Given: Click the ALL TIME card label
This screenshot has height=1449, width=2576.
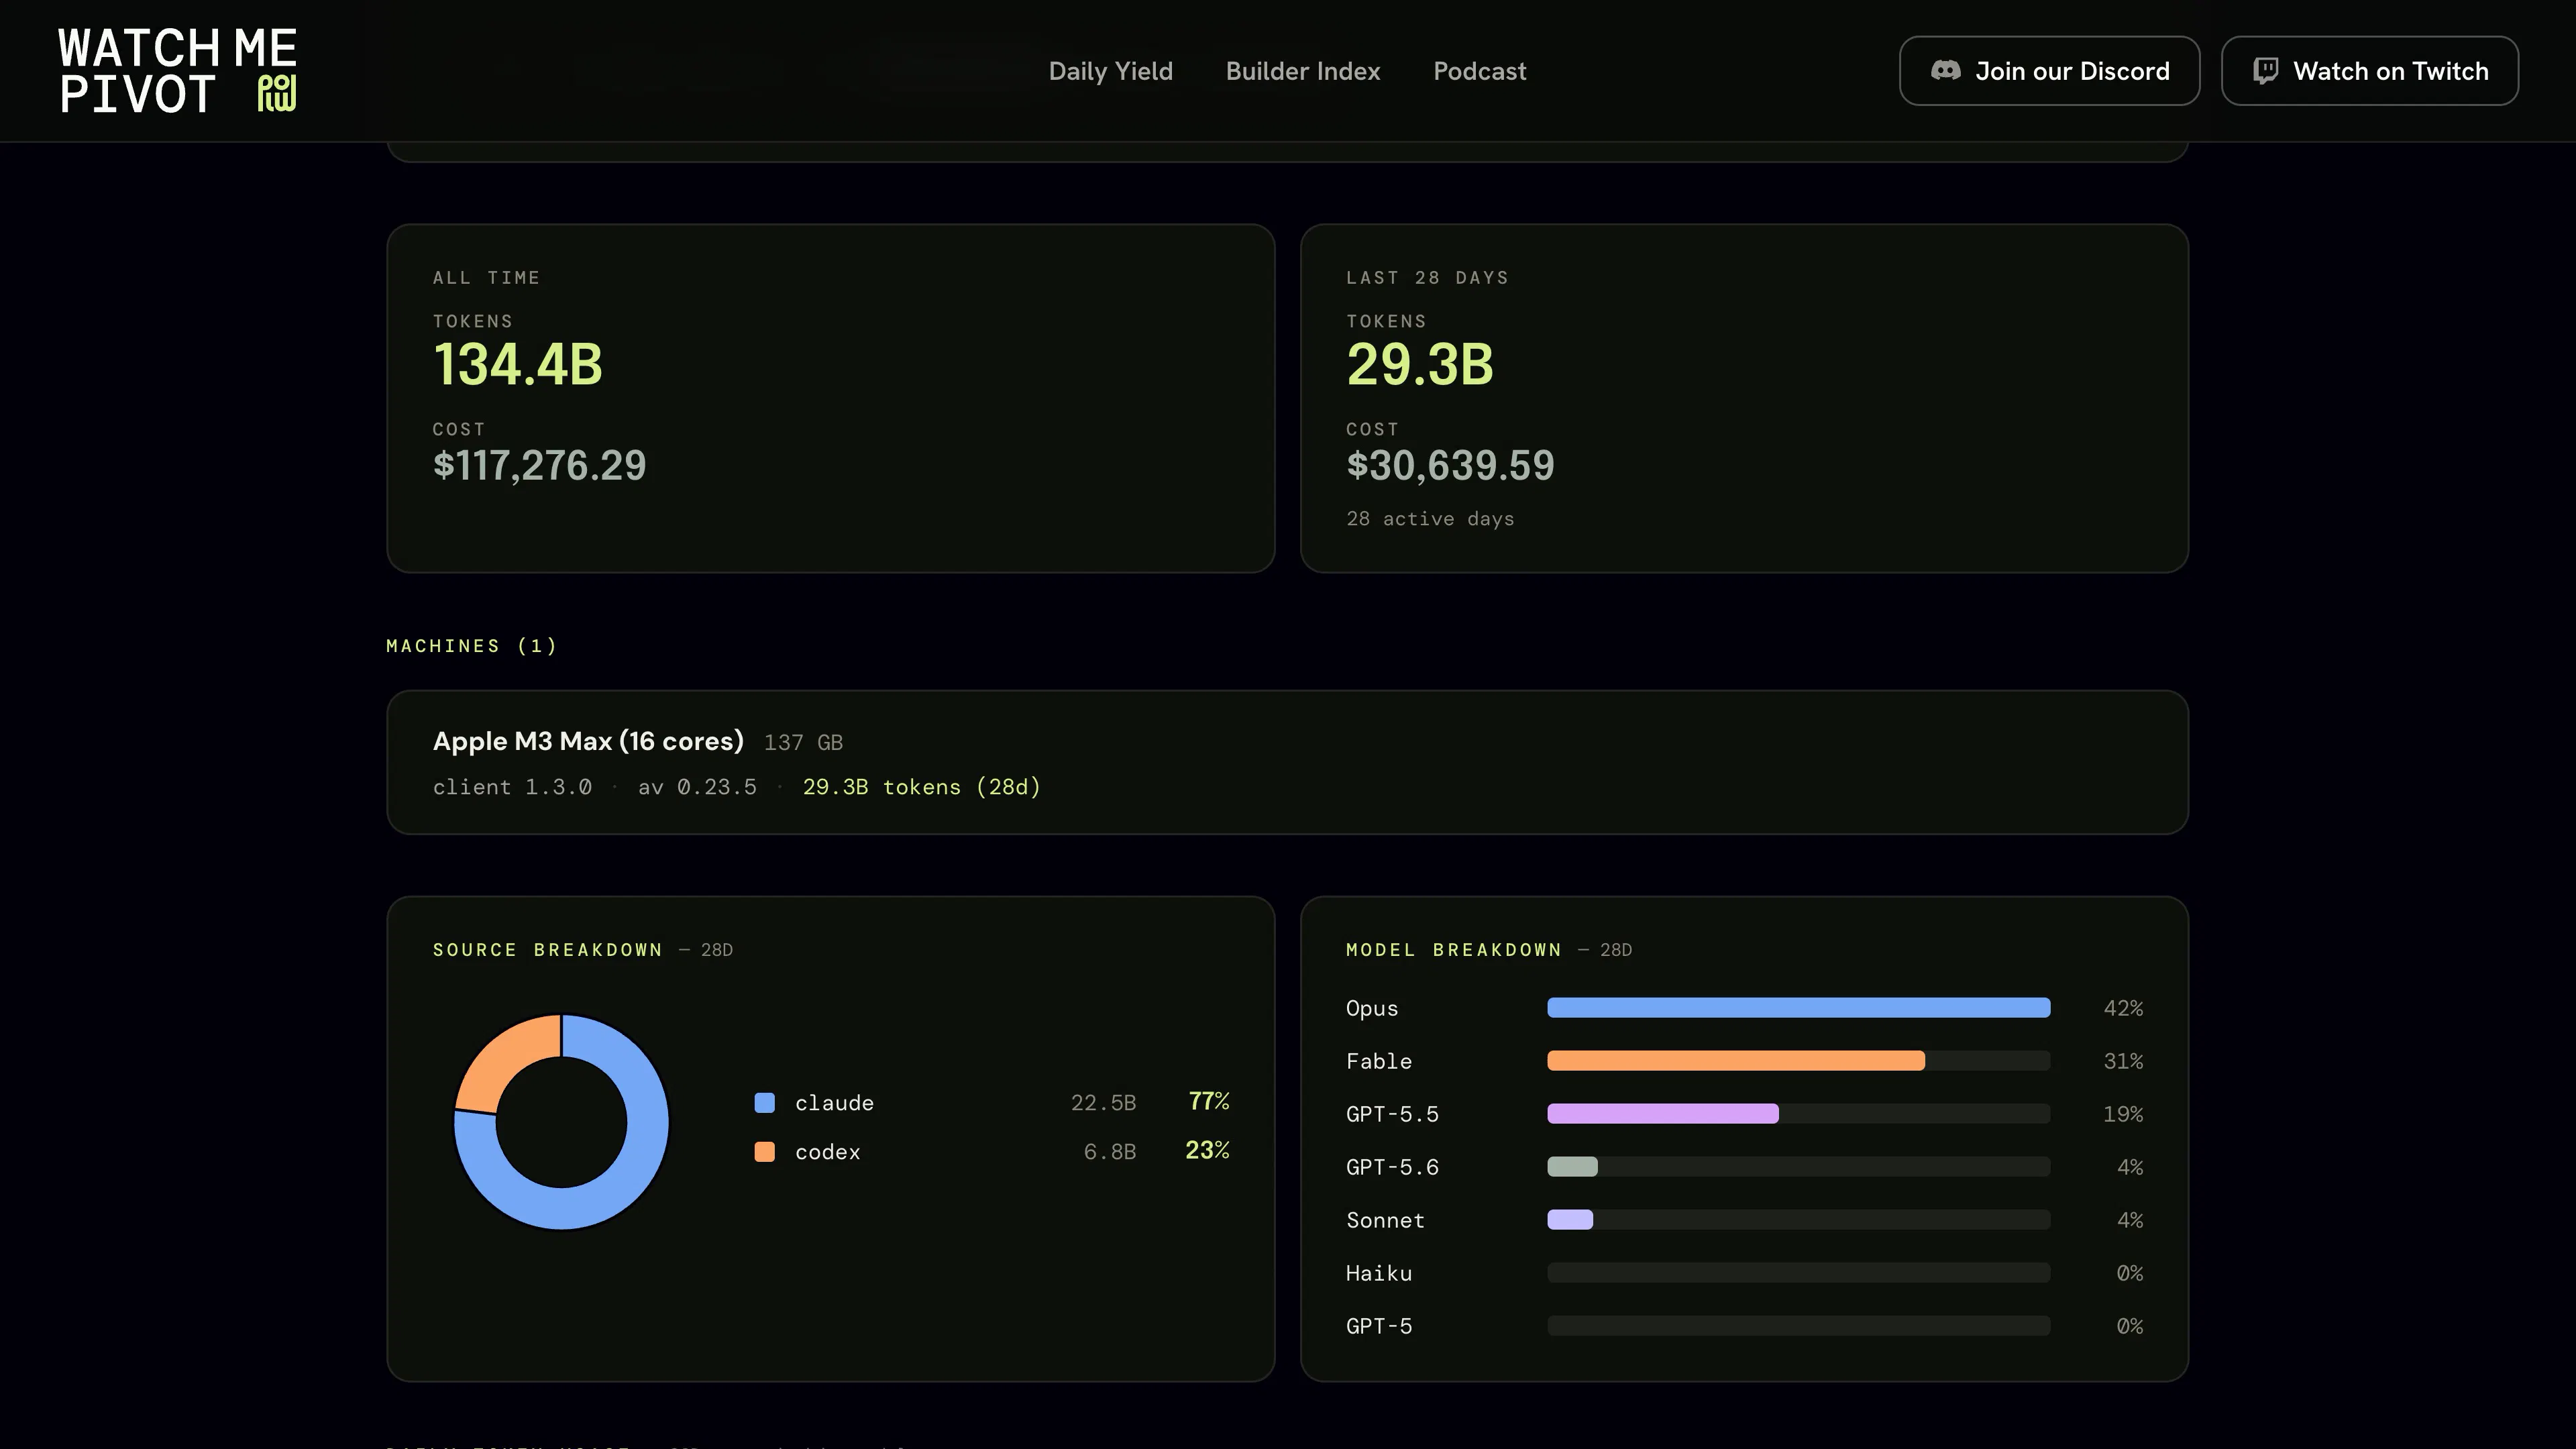Looking at the screenshot, I should pyautogui.click(x=486, y=278).
